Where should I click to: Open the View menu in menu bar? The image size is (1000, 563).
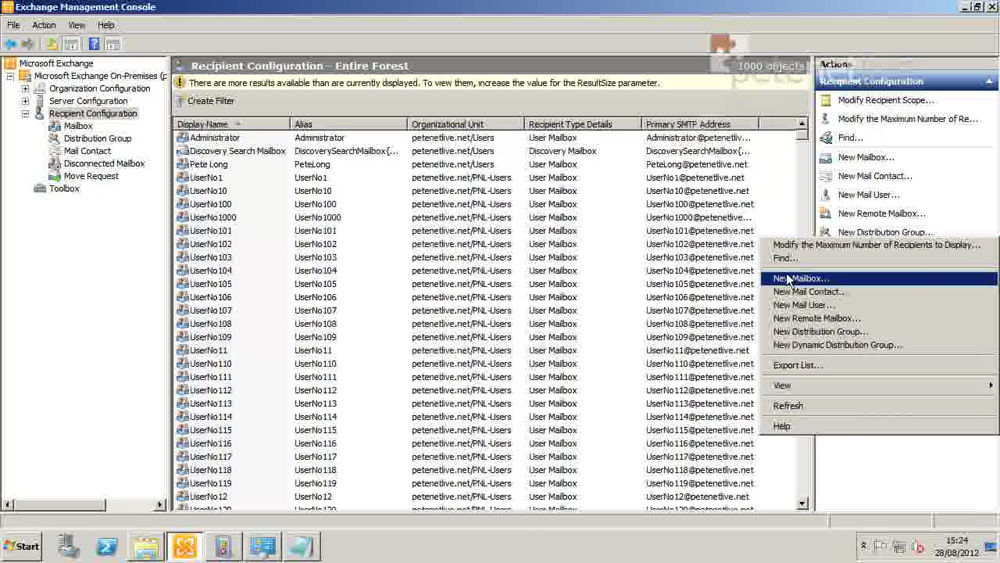(x=77, y=25)
